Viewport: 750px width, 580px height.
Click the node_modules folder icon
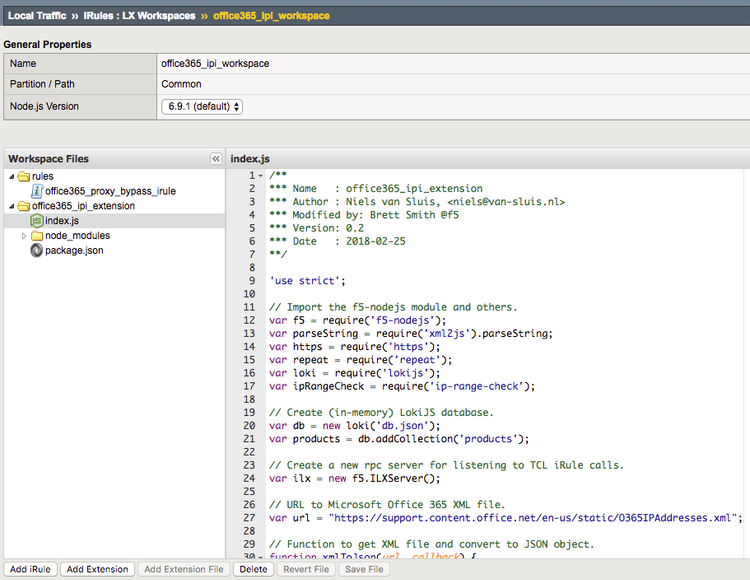click(37, 236)
